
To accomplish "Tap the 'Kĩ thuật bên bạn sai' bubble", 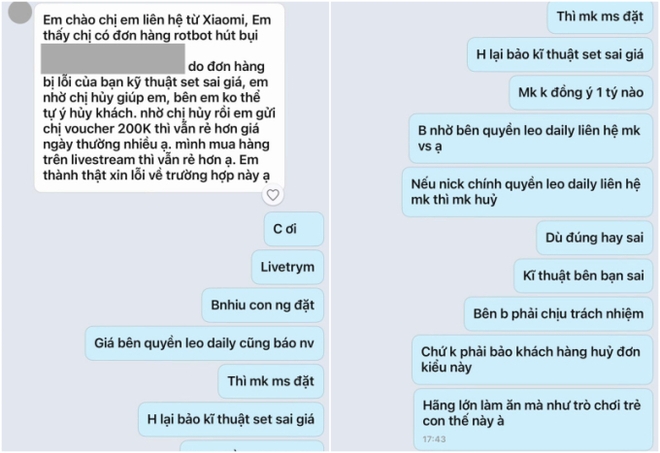I will click(583, 276).
